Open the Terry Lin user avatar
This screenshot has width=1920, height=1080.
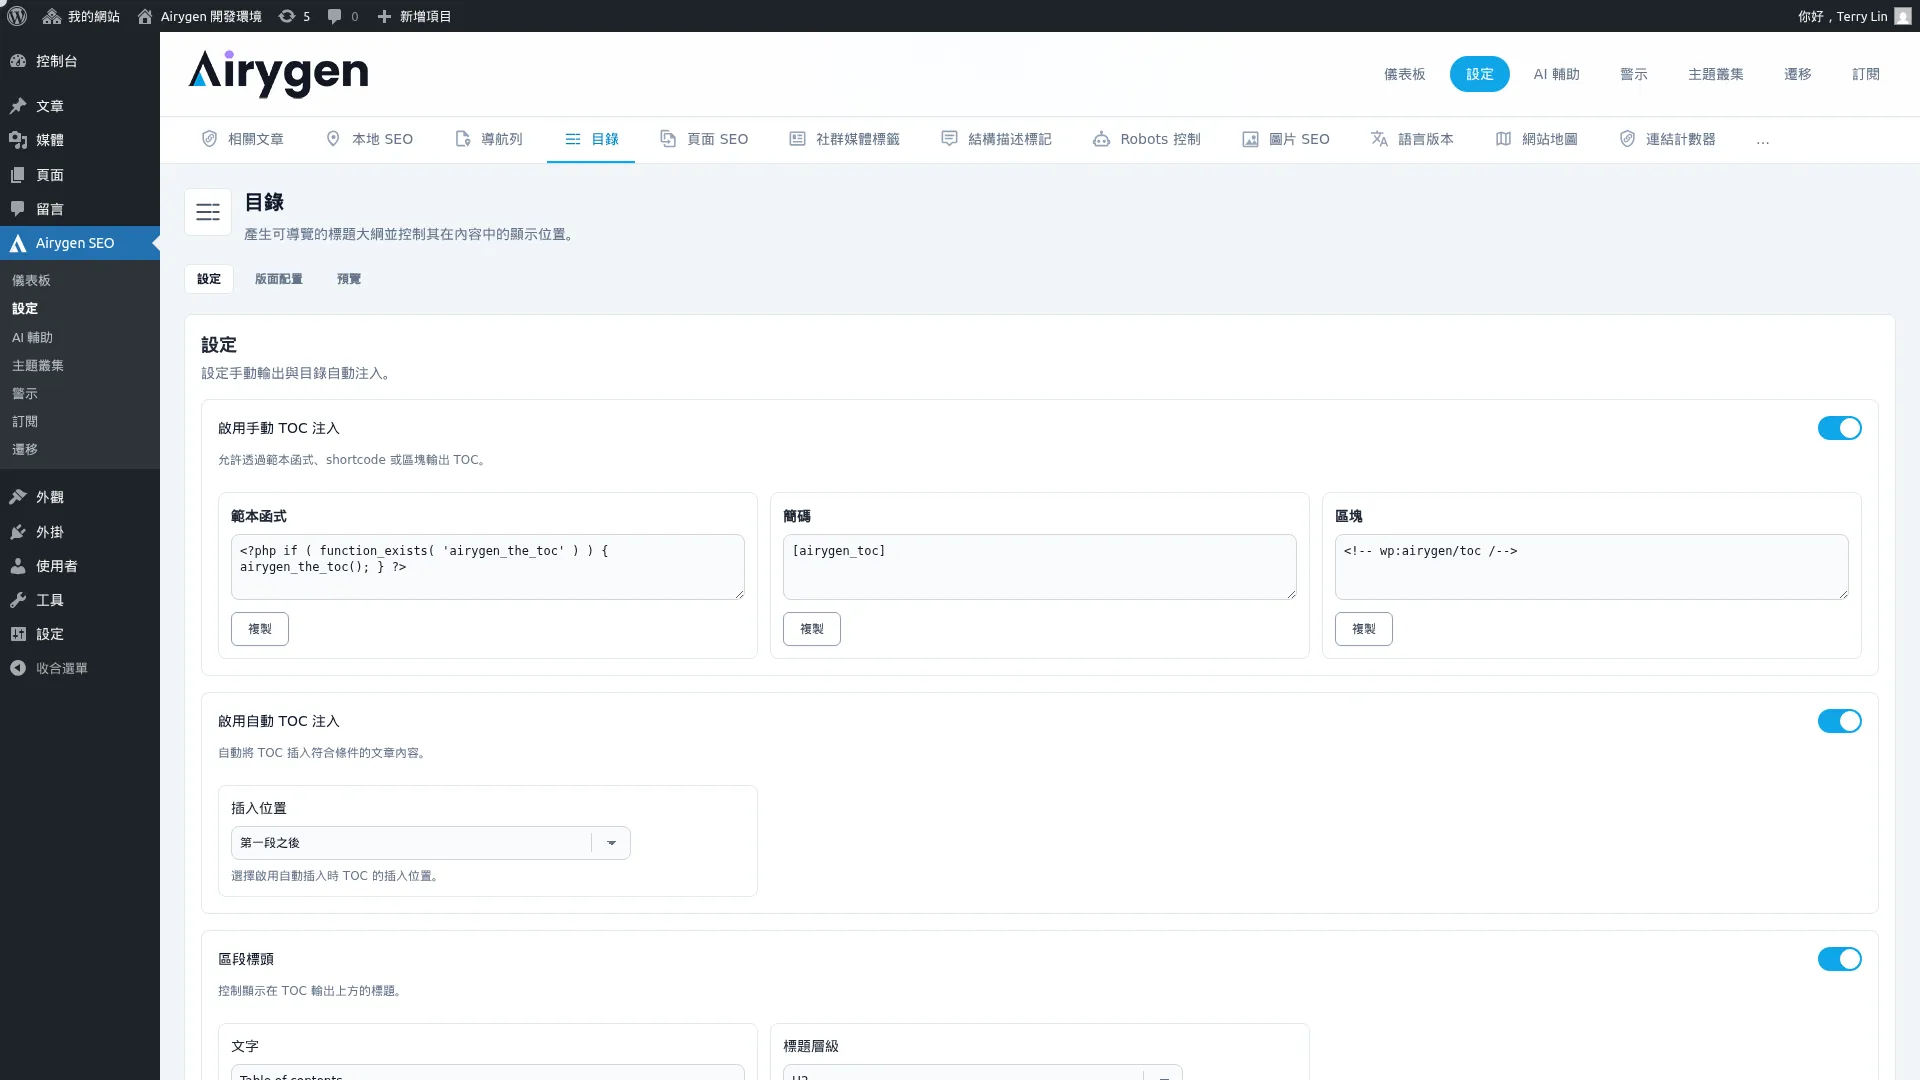[1902, 16]
